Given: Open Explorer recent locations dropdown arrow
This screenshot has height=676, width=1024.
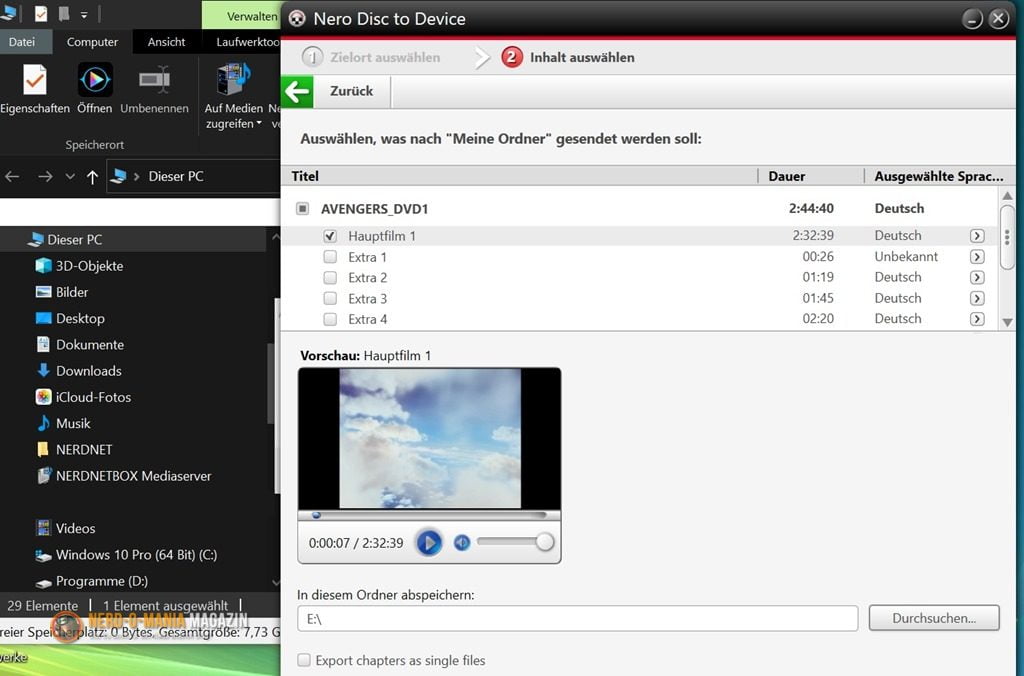Looking at the screenshot, I should (70, 176).
